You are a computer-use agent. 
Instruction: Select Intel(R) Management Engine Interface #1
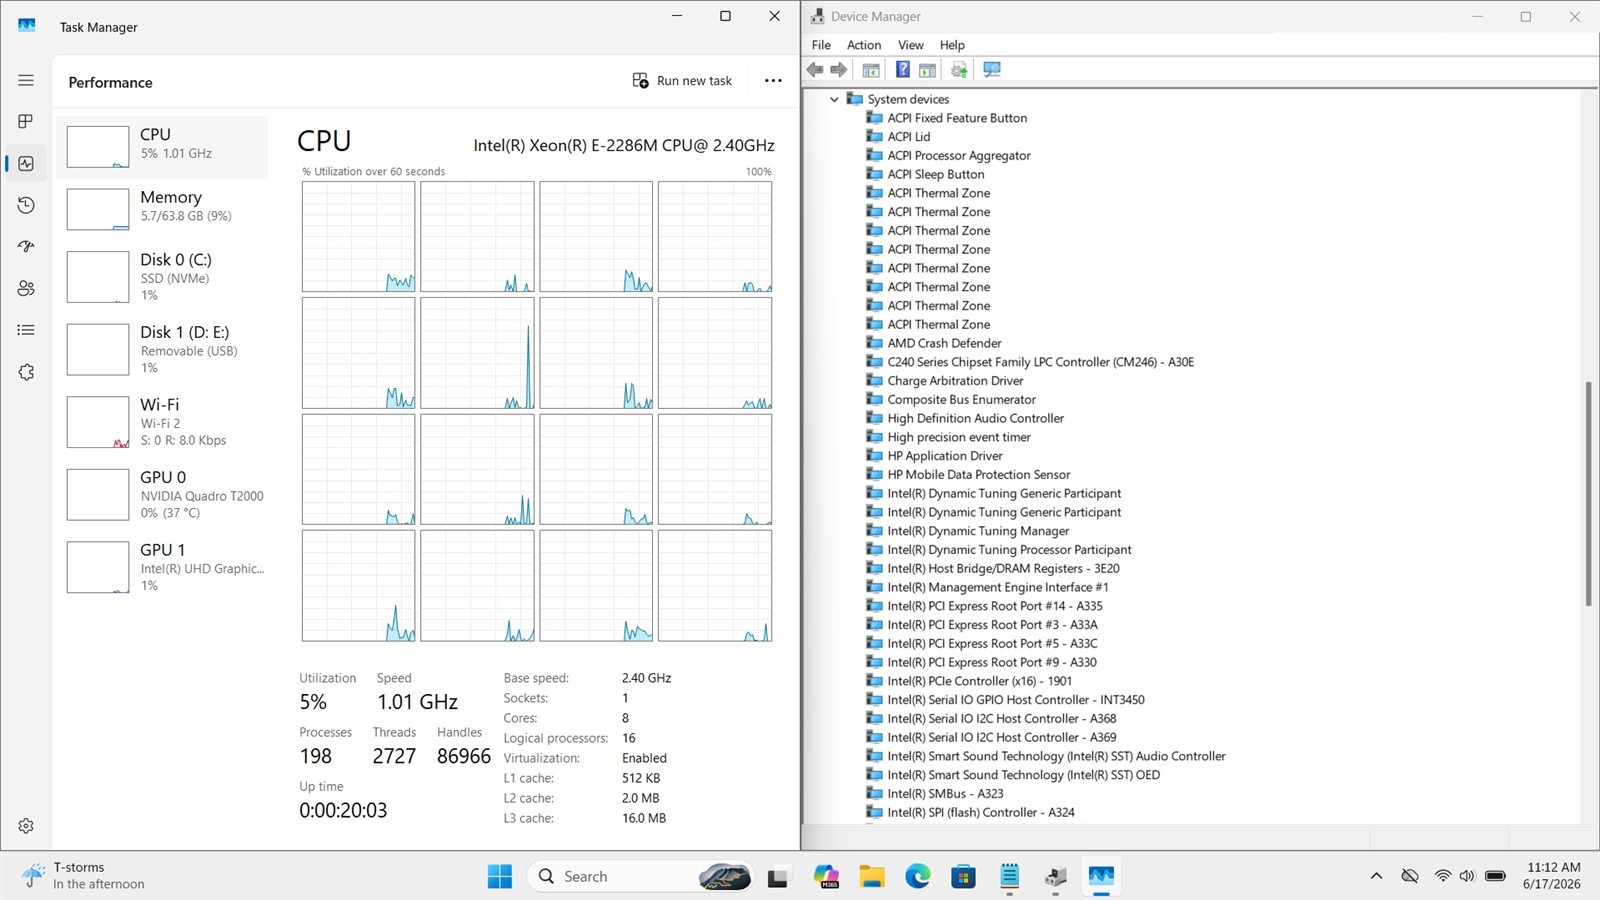pyautogui.click(x=997, y=587)
